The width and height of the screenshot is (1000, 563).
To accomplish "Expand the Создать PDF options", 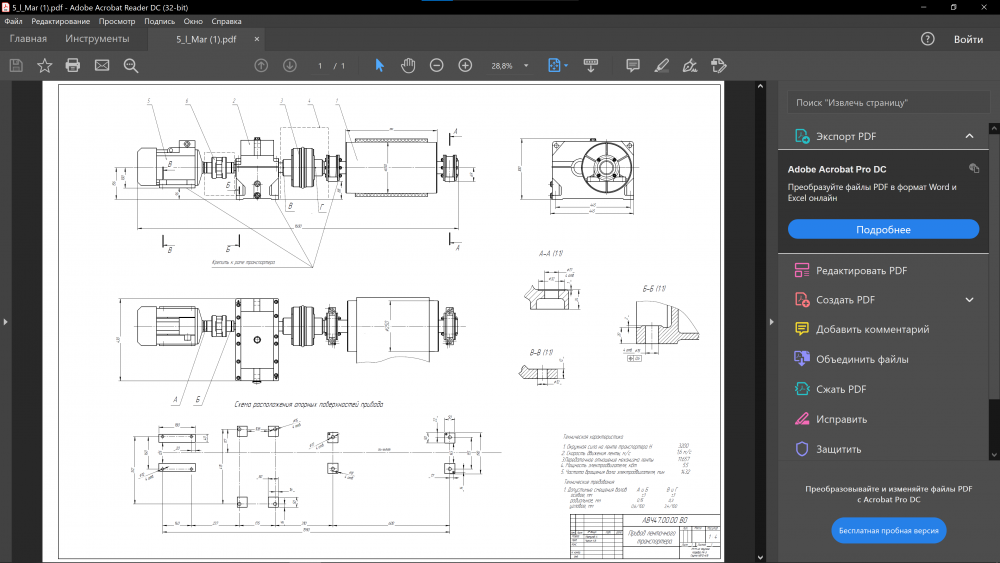I will click(969, 299).
